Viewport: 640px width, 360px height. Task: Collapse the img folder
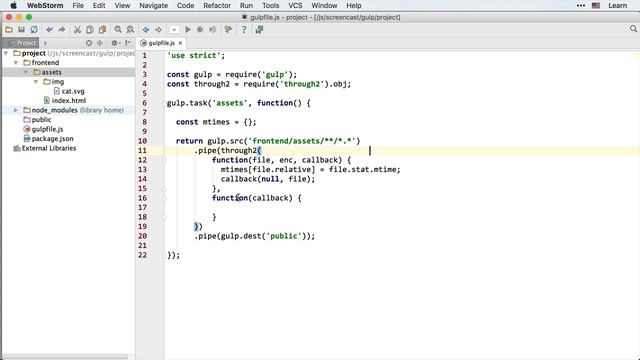coord(36,82)
